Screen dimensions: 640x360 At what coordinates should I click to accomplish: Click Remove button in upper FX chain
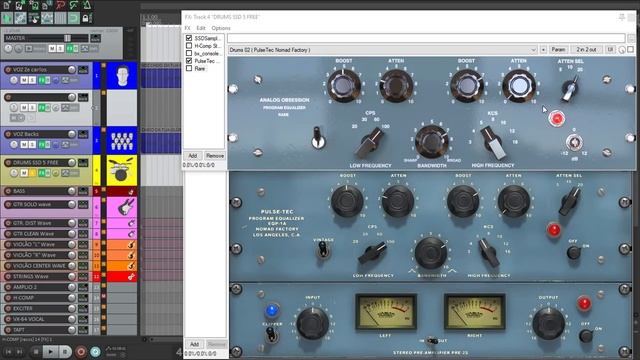click(x=215, y=156)
